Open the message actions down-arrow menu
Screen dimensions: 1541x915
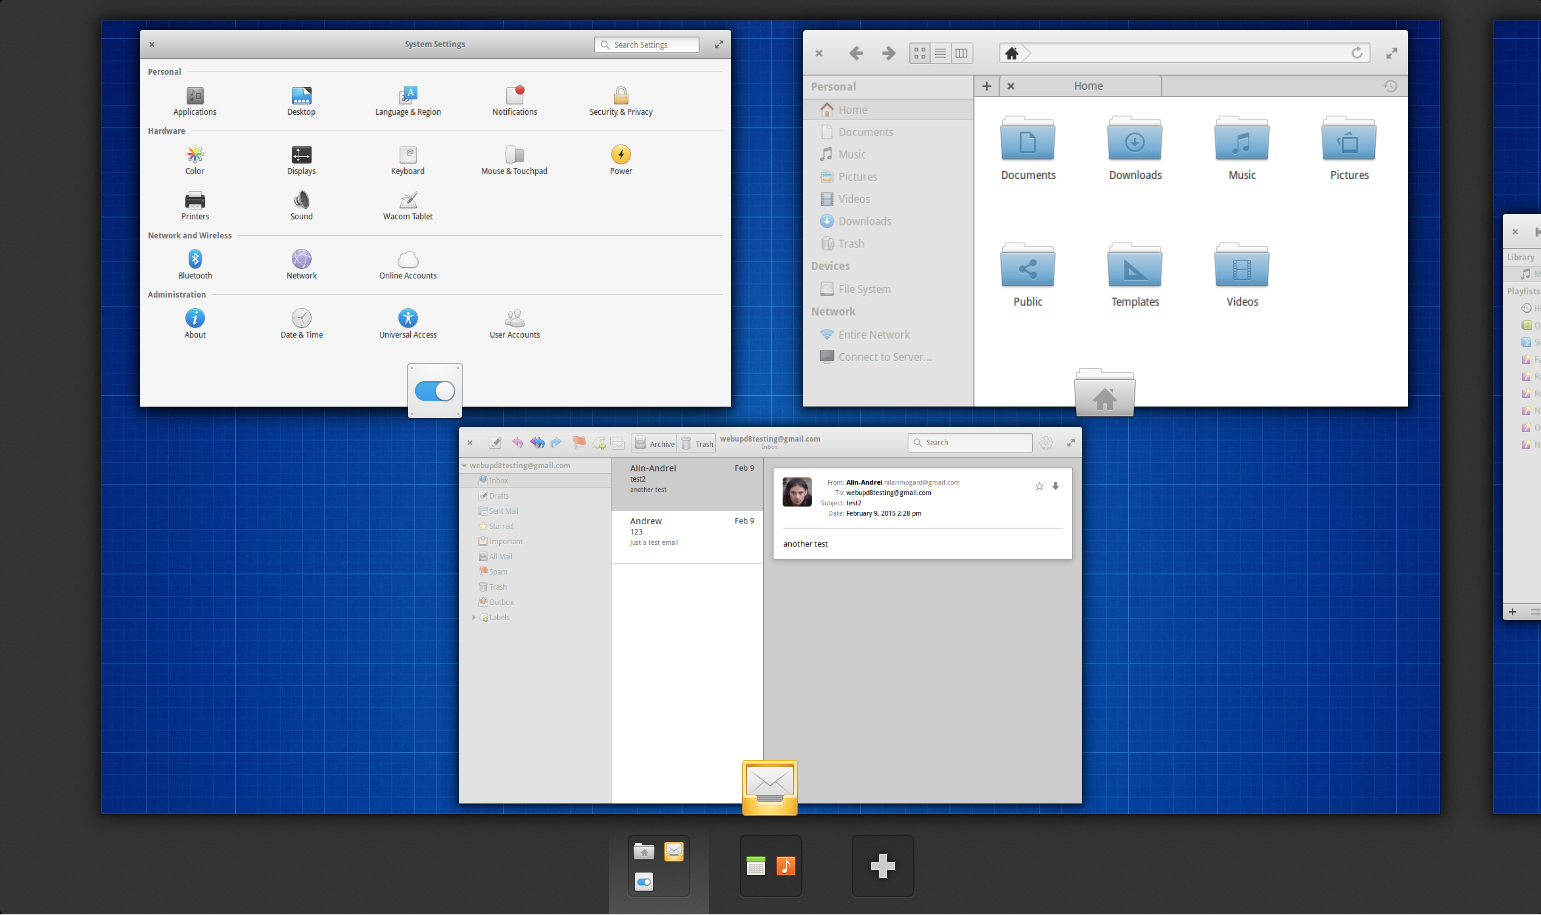1055,486
